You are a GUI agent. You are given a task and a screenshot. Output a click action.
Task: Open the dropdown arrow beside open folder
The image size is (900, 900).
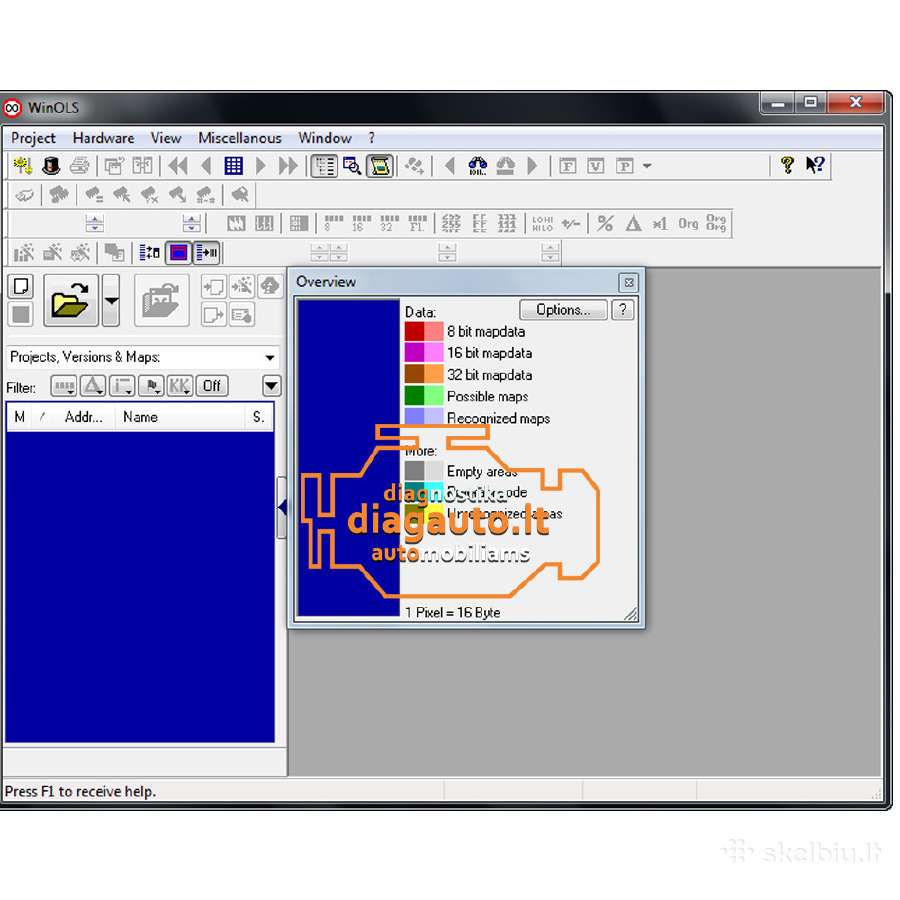click(111, 300)
